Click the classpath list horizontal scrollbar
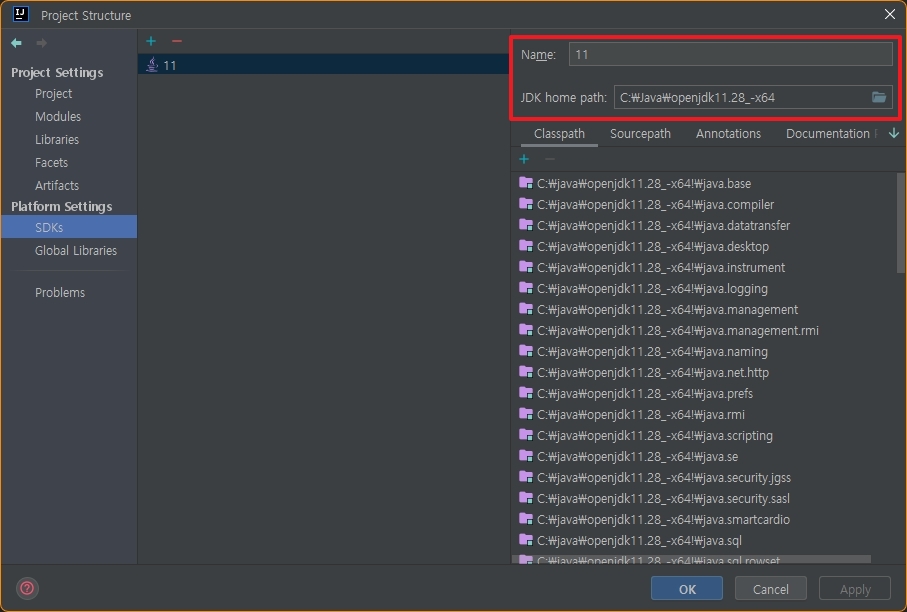The image size is (907, 612). pos(691,559)
